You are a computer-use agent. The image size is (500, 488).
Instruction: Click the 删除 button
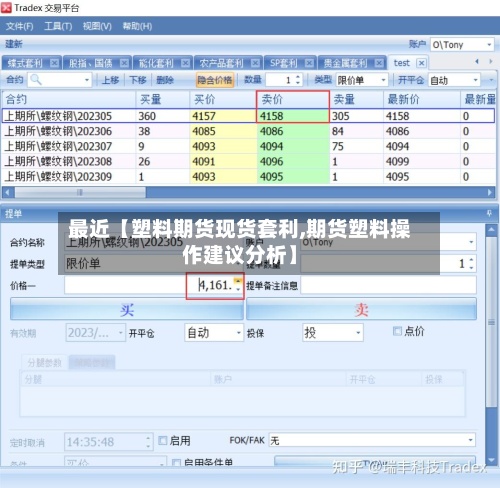coord(165,80)
